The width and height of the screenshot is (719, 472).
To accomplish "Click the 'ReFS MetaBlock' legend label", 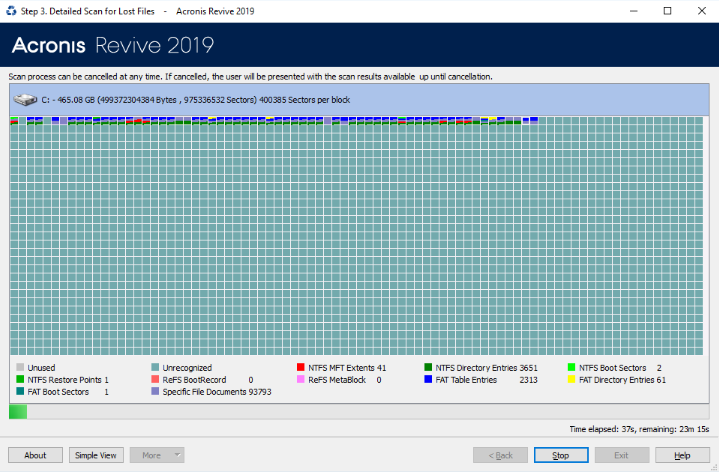I will [337, 380].
